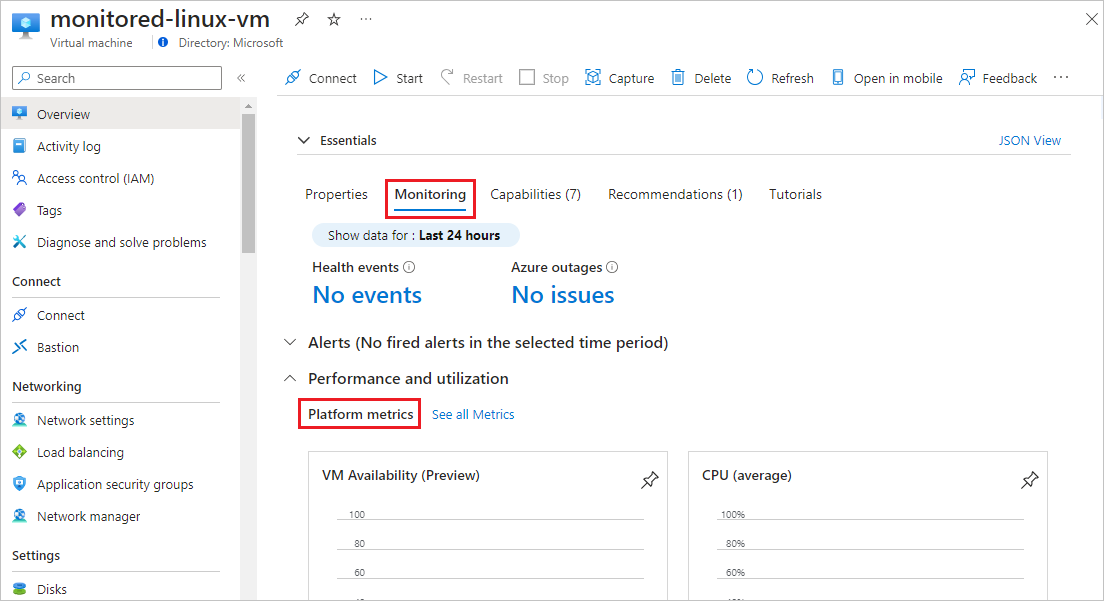Open in mobile using its toolbar icon

pyautogui.click(x=837, y=78)
